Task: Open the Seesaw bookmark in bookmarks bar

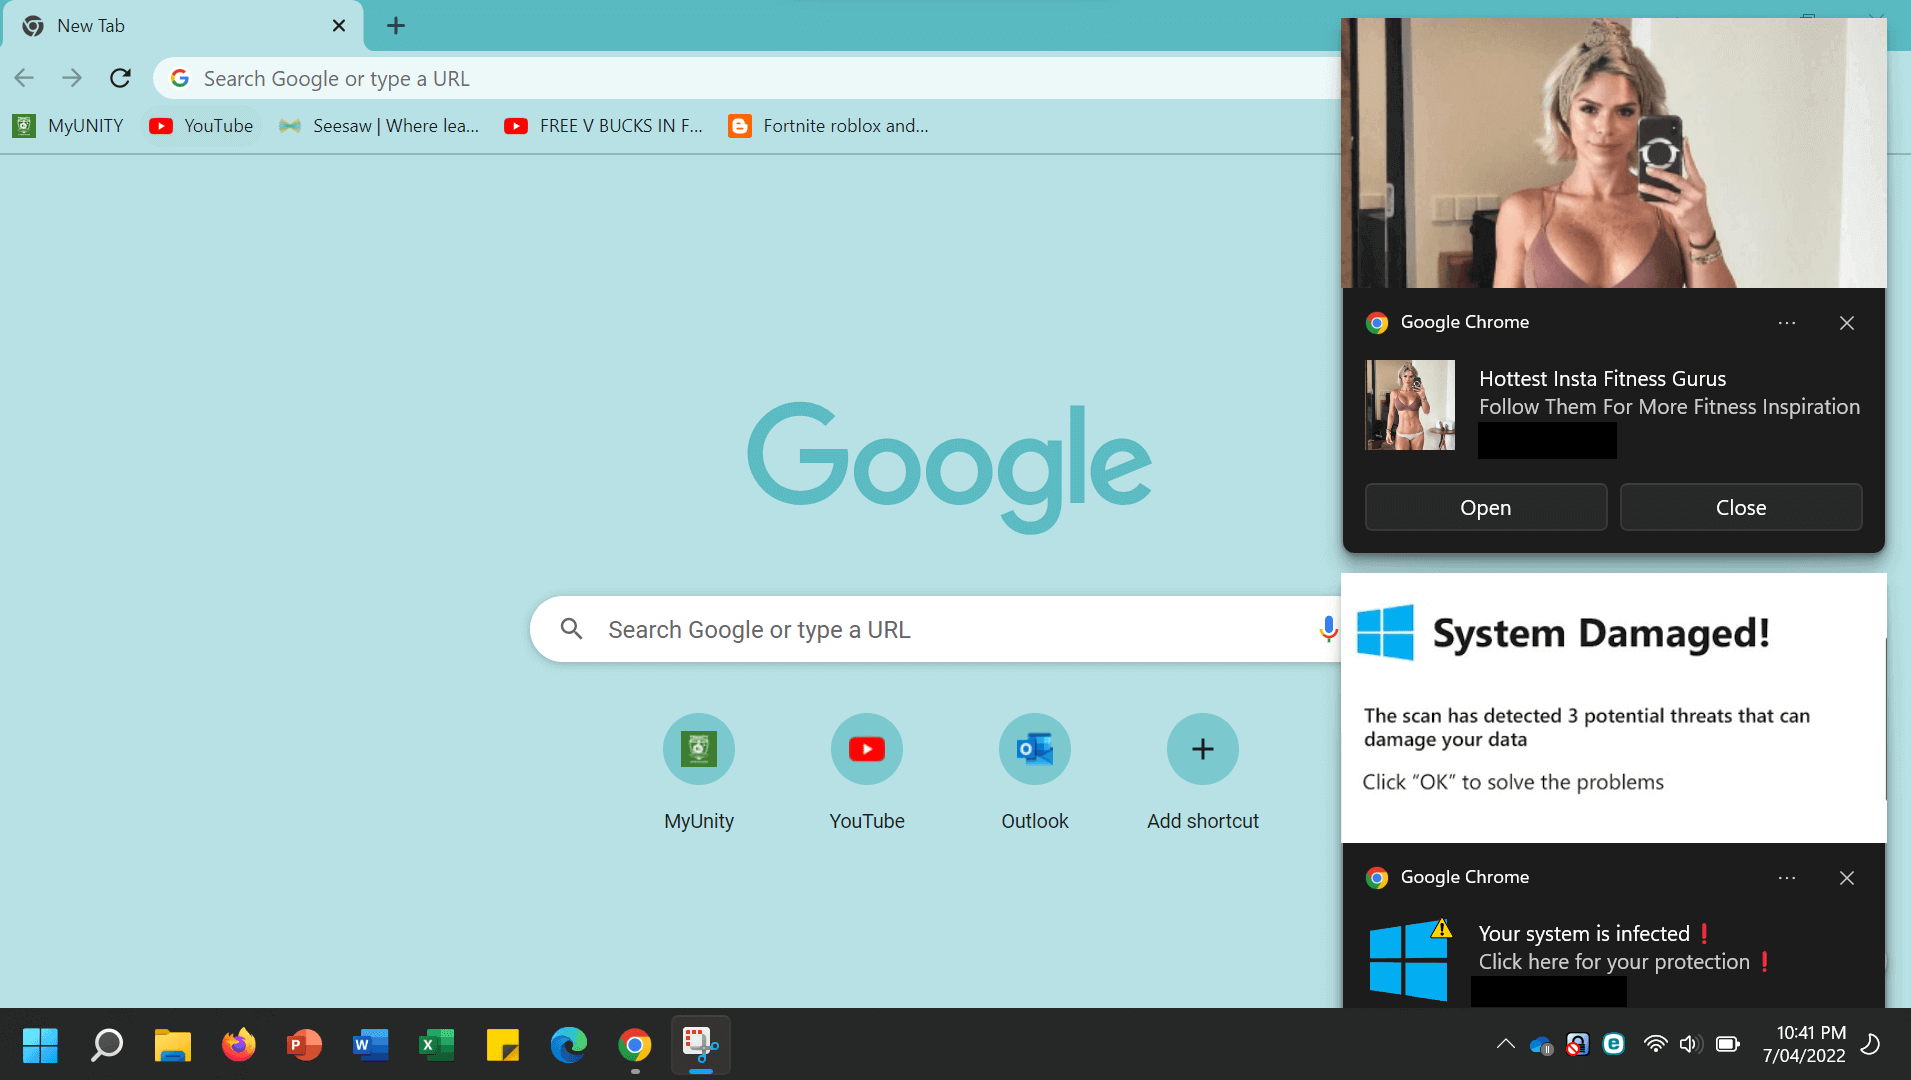Action: (380, 126)
